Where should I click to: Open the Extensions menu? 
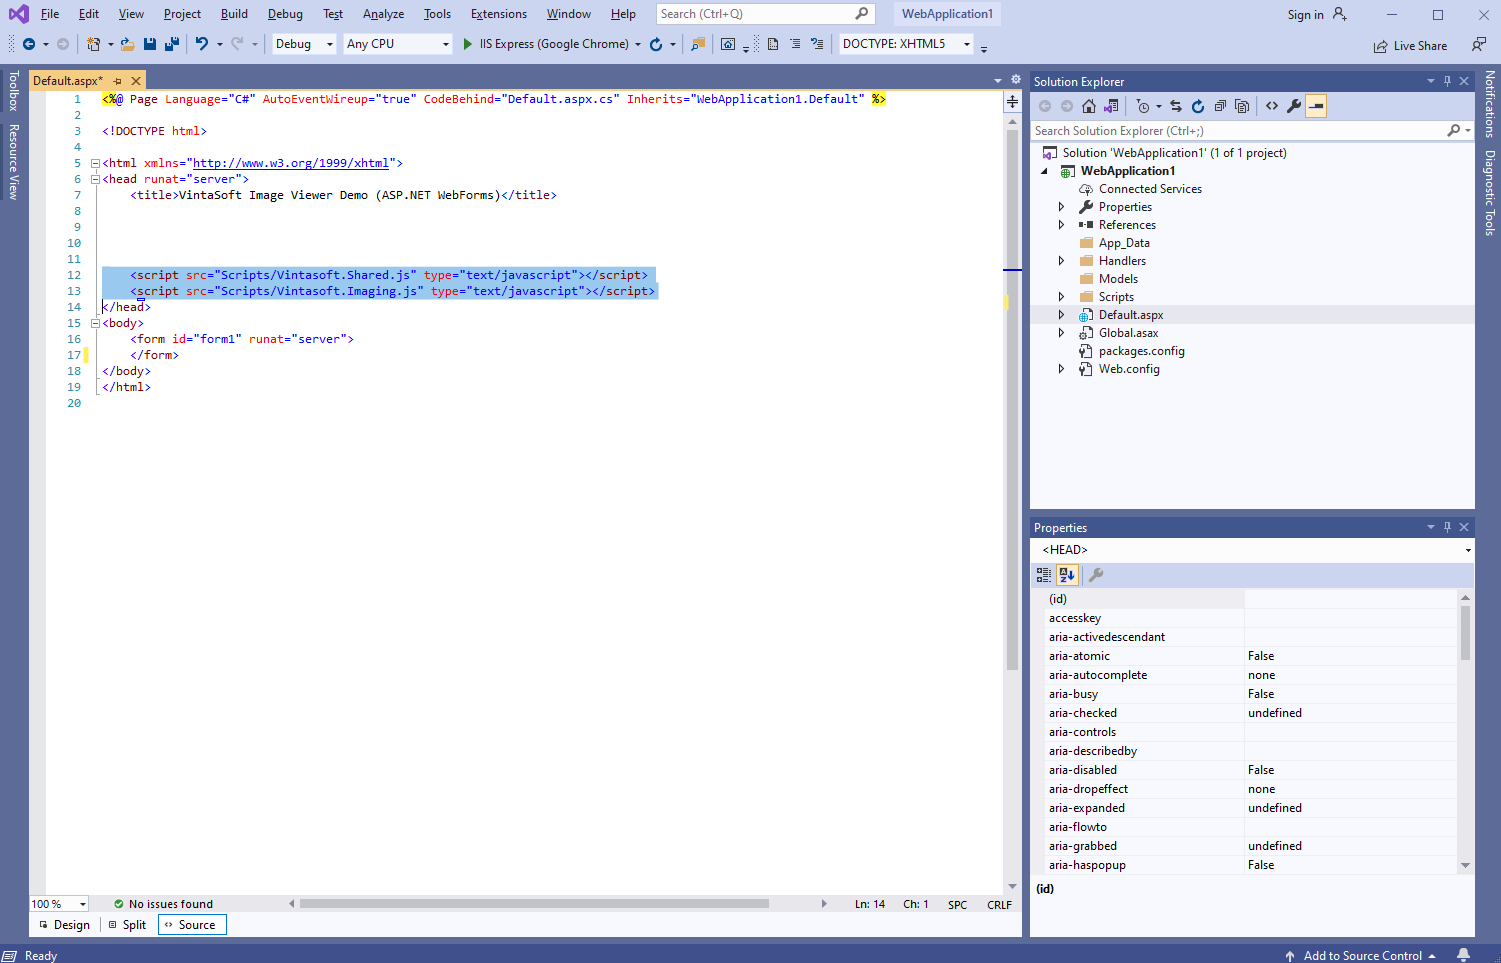click(498, 14)
